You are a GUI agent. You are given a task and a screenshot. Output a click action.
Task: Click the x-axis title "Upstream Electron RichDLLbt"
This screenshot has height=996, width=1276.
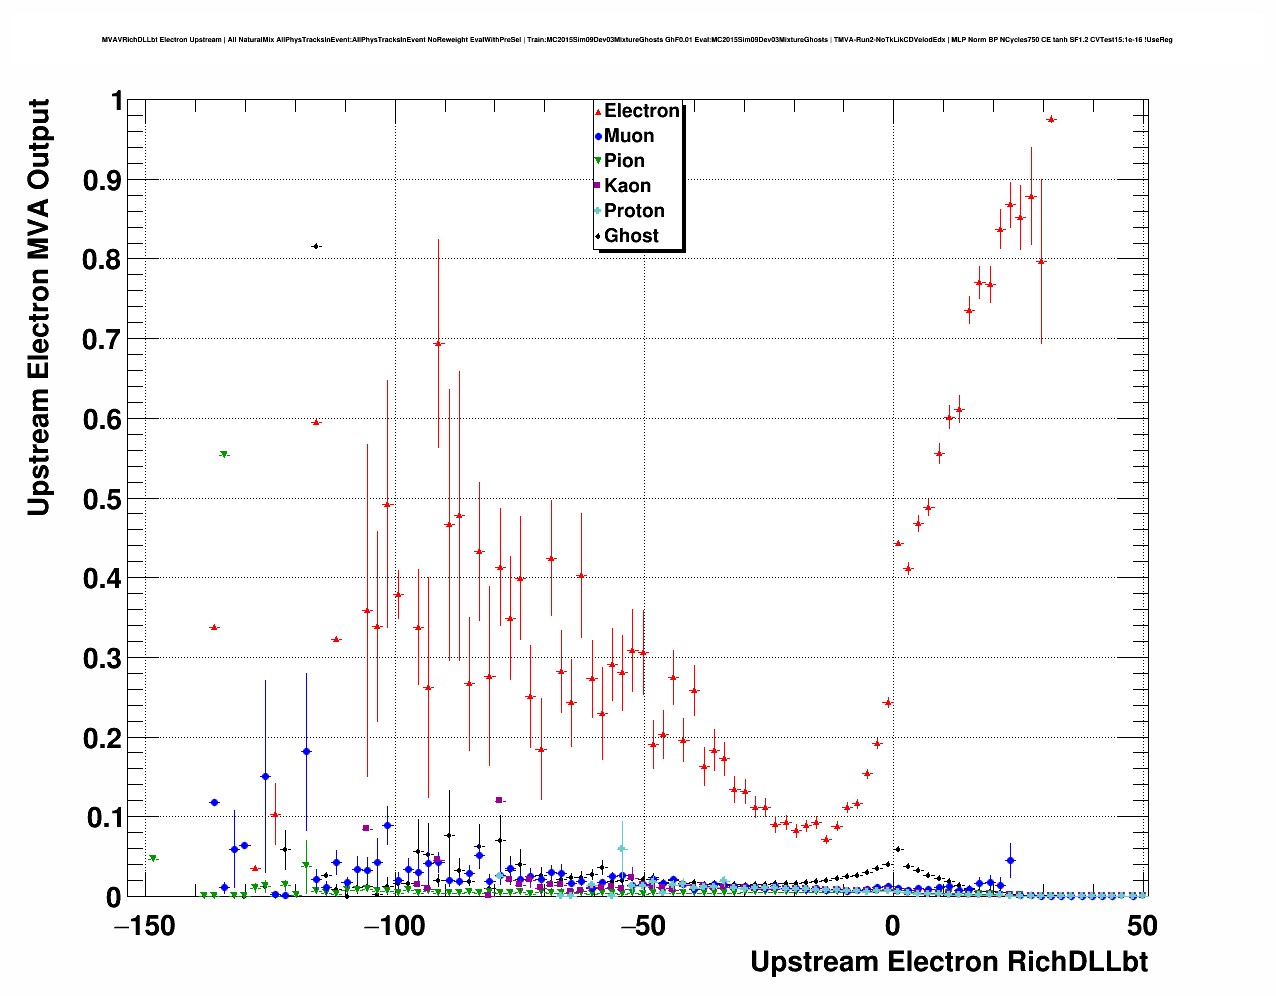pos(949,962)
